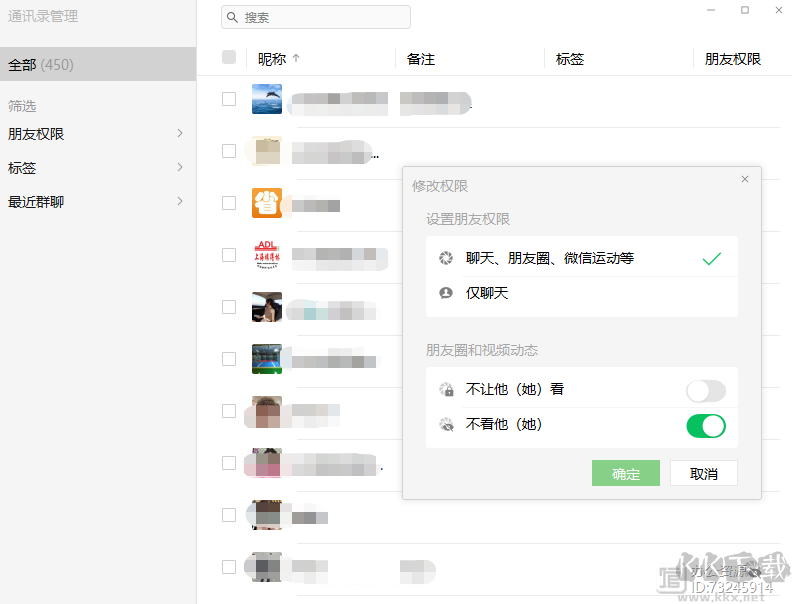Close the 修改权限 dialog with X

745,179
